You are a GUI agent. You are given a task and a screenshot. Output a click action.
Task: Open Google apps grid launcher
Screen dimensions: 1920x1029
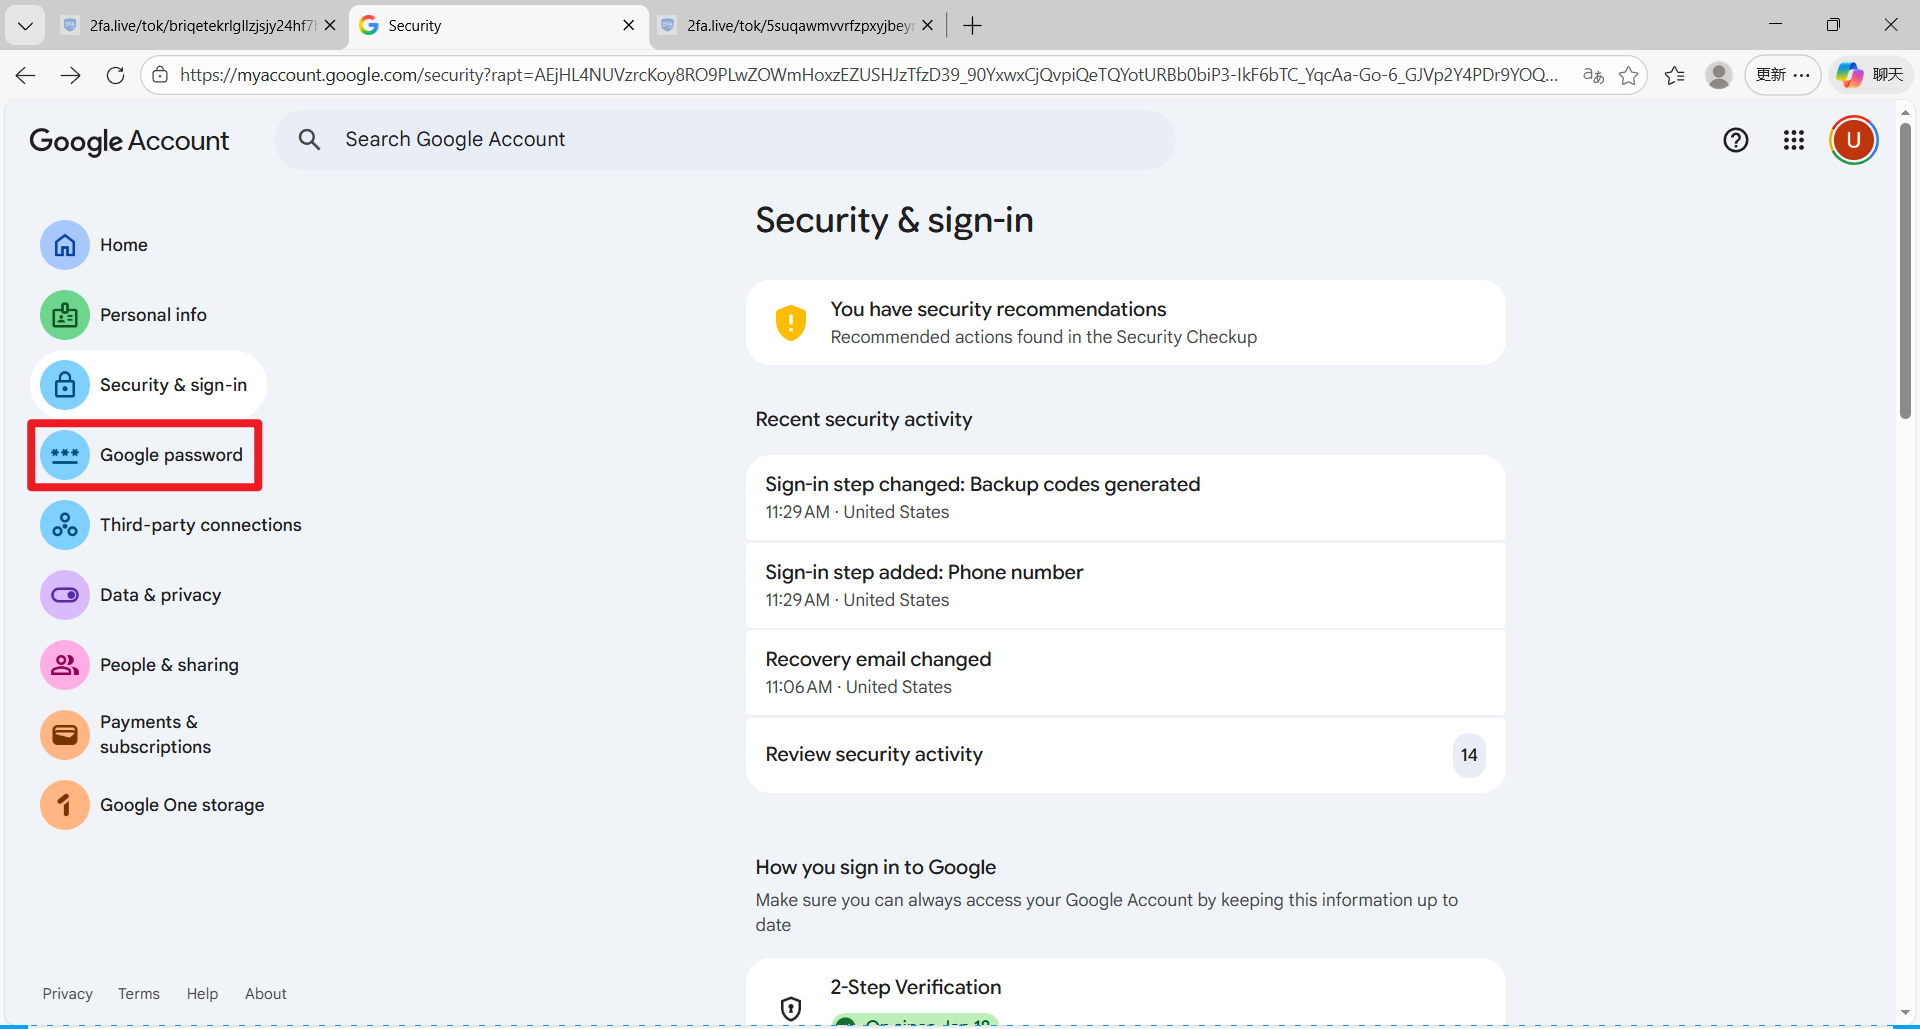tap(1793, 140)
